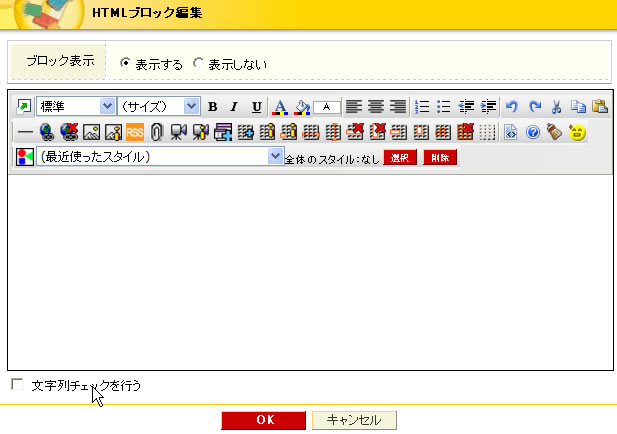Screen dimensions: 617x434
Task: Open the 標準 paragraph format dropdown
Action: [x=76, y=107]
